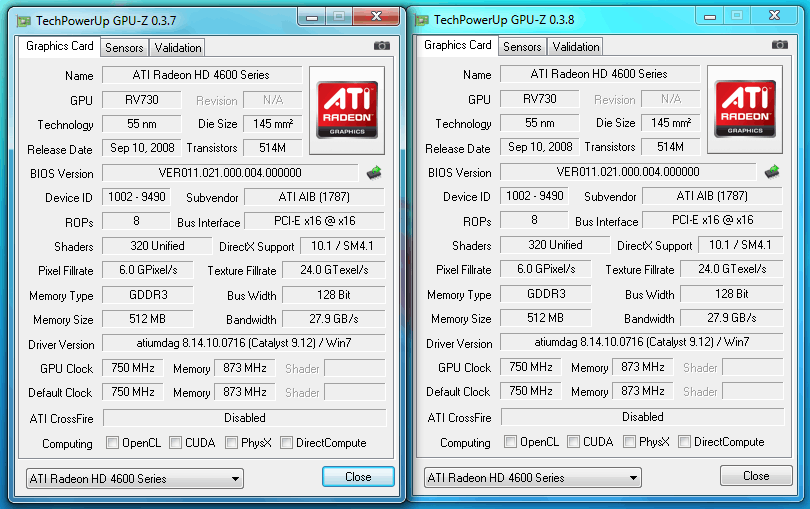
Task: Click the Name field in GPU-Z 0.3.7
Action: coord(201,75)
